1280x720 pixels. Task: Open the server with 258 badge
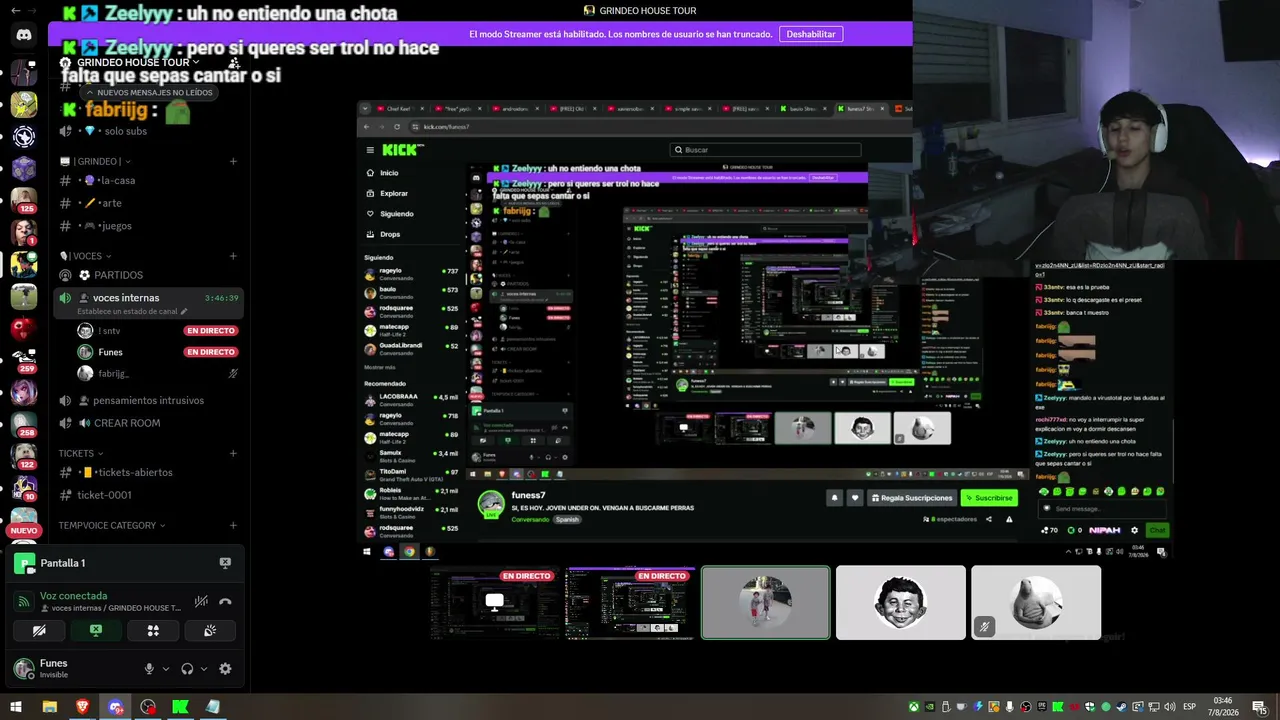[24, 424]
